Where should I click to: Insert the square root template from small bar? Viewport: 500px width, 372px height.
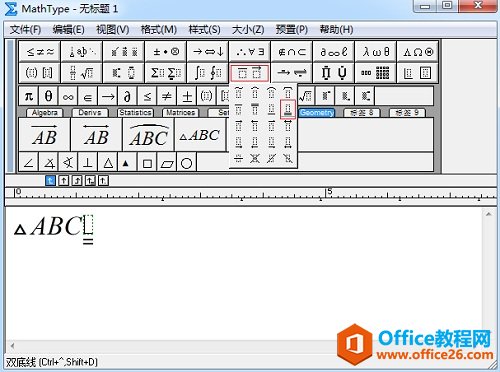pos(306,96)
